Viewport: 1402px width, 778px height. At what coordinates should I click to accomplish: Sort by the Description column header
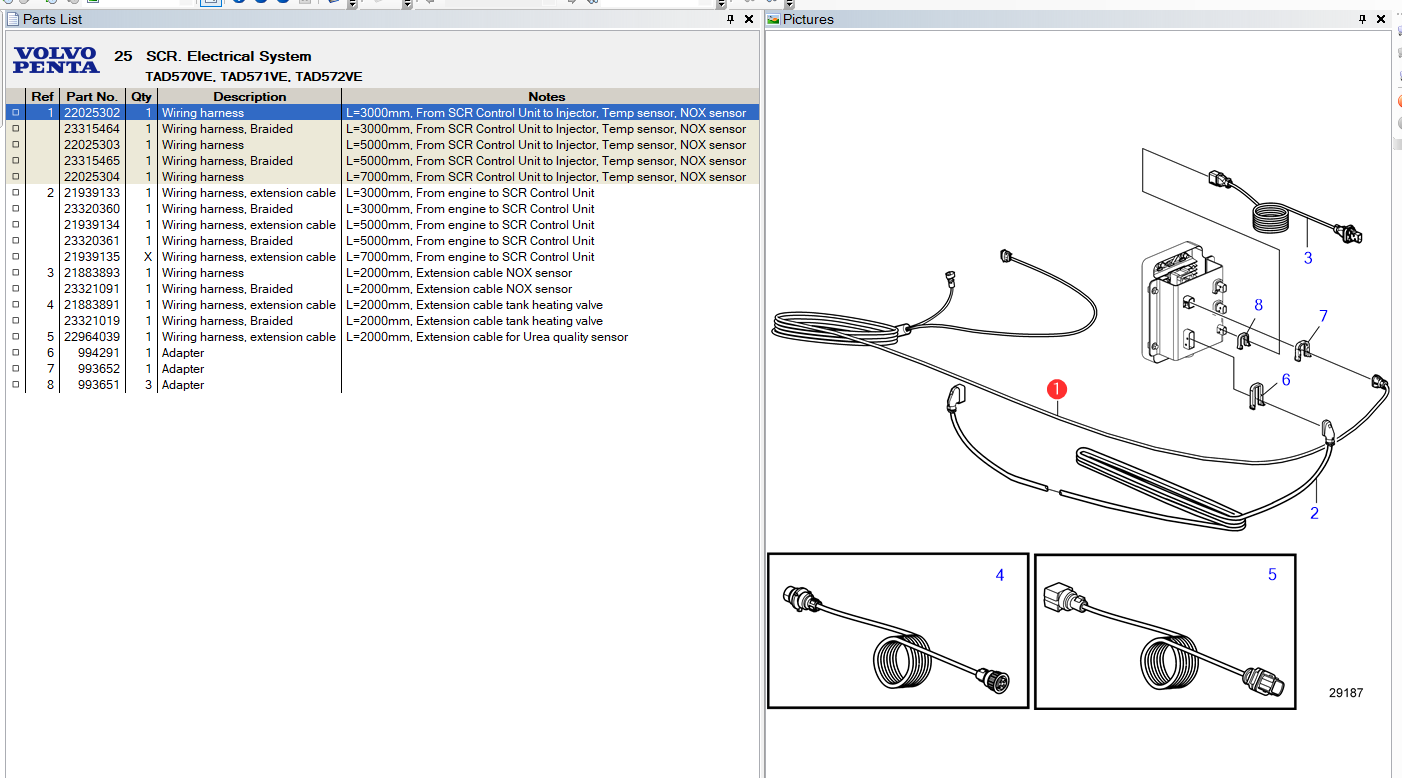(x=250, y=97)
